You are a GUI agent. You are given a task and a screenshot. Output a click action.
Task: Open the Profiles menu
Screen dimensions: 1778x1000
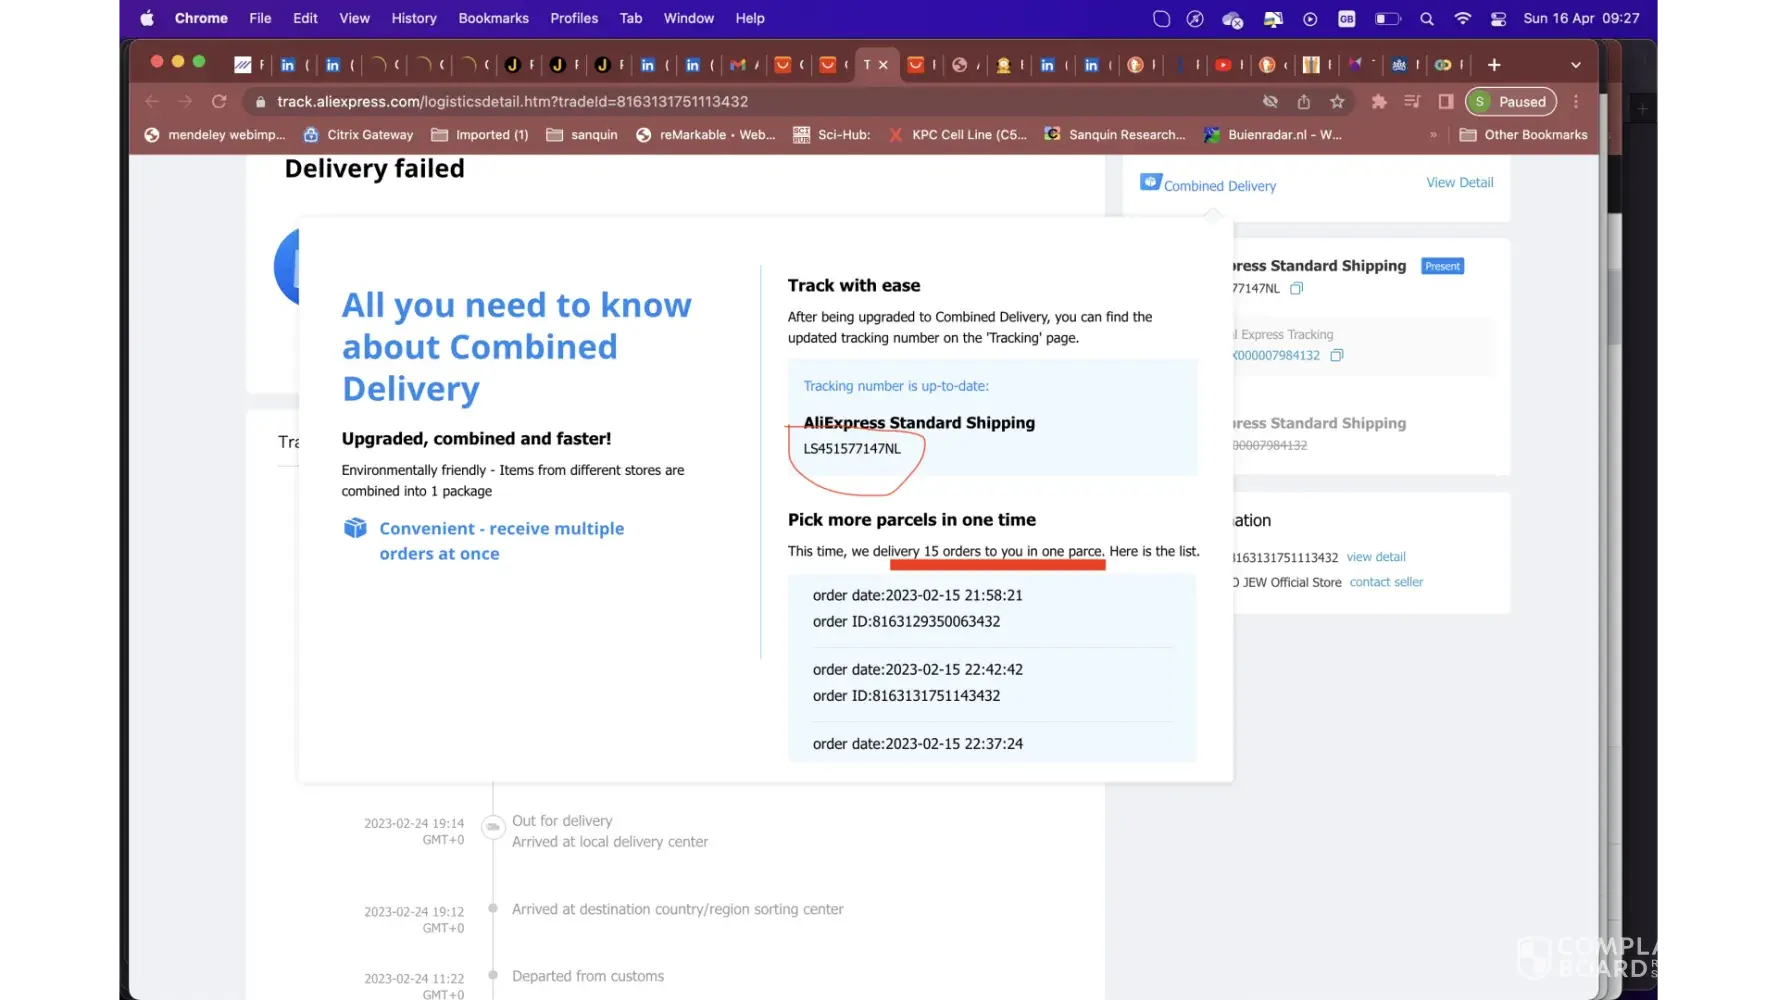pyautogui.click(x=574, y=18)
